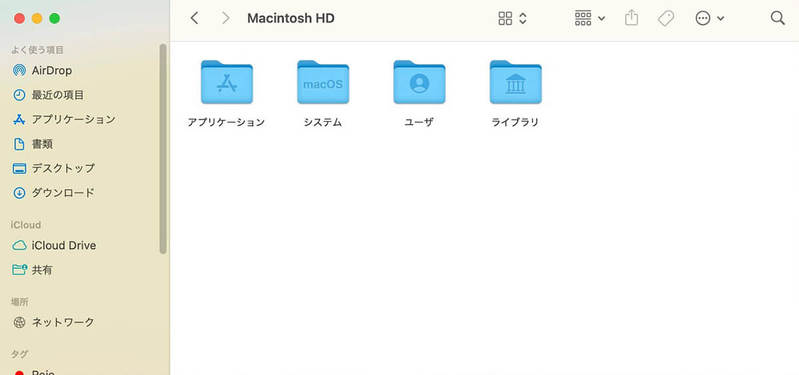Click the Tag toolbar icon
The height and width of the screenshot is (375, 799).
[665, 18]
